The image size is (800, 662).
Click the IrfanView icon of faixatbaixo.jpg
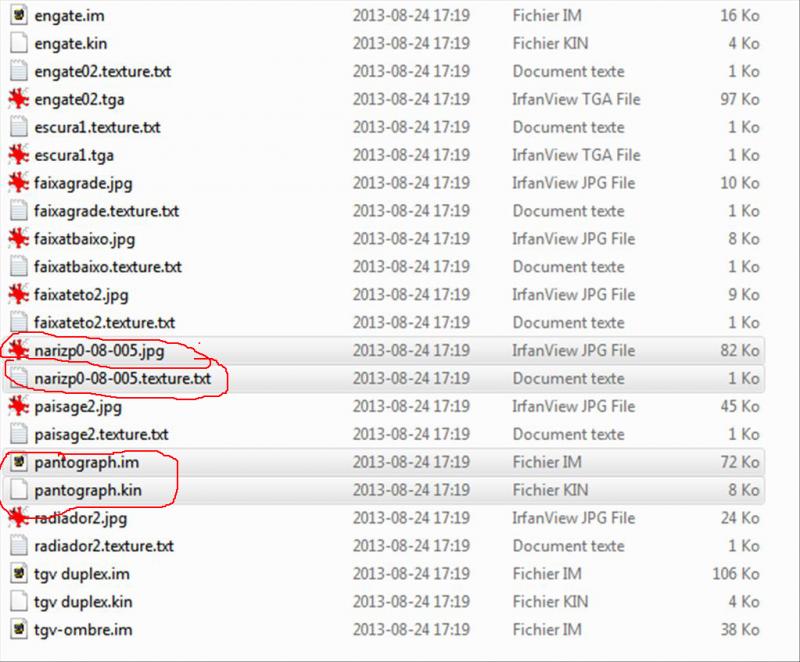point(18,239)
